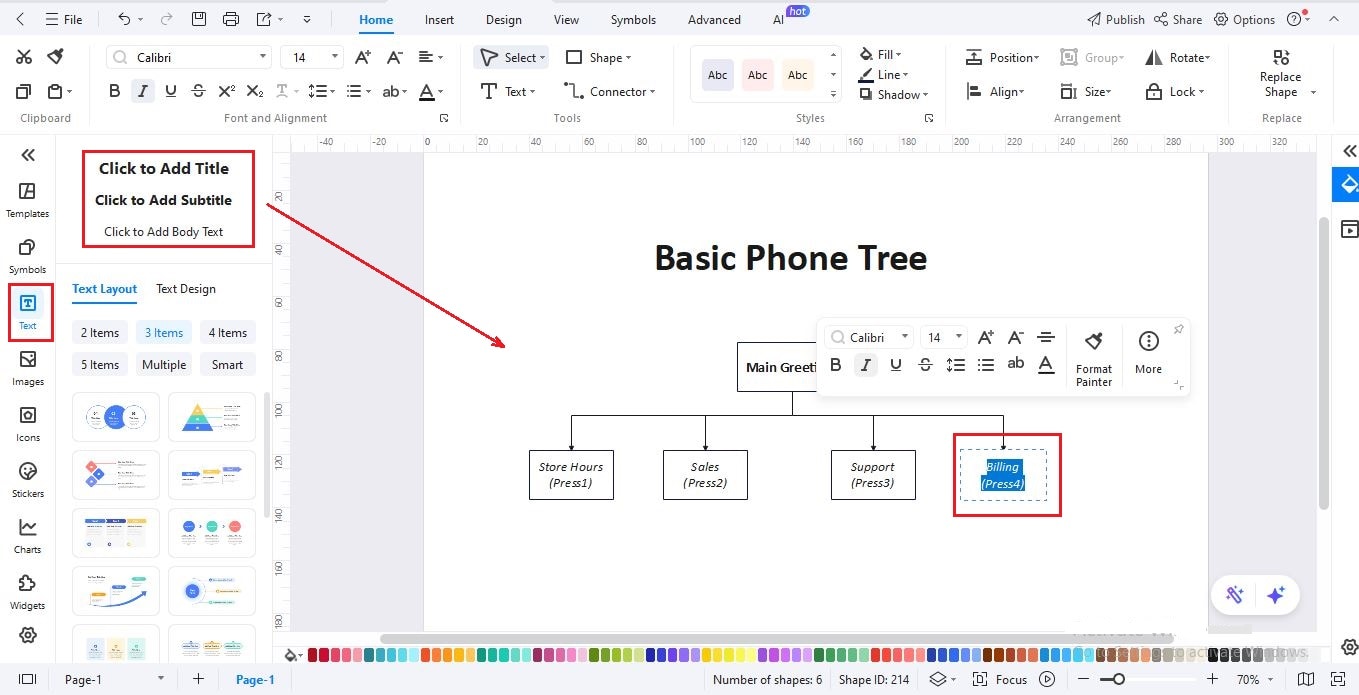Image resolution: width=1359 pixels, height=695 pixels.
Task: Click More in floating toolbar
Action: tap(1148, 352)
